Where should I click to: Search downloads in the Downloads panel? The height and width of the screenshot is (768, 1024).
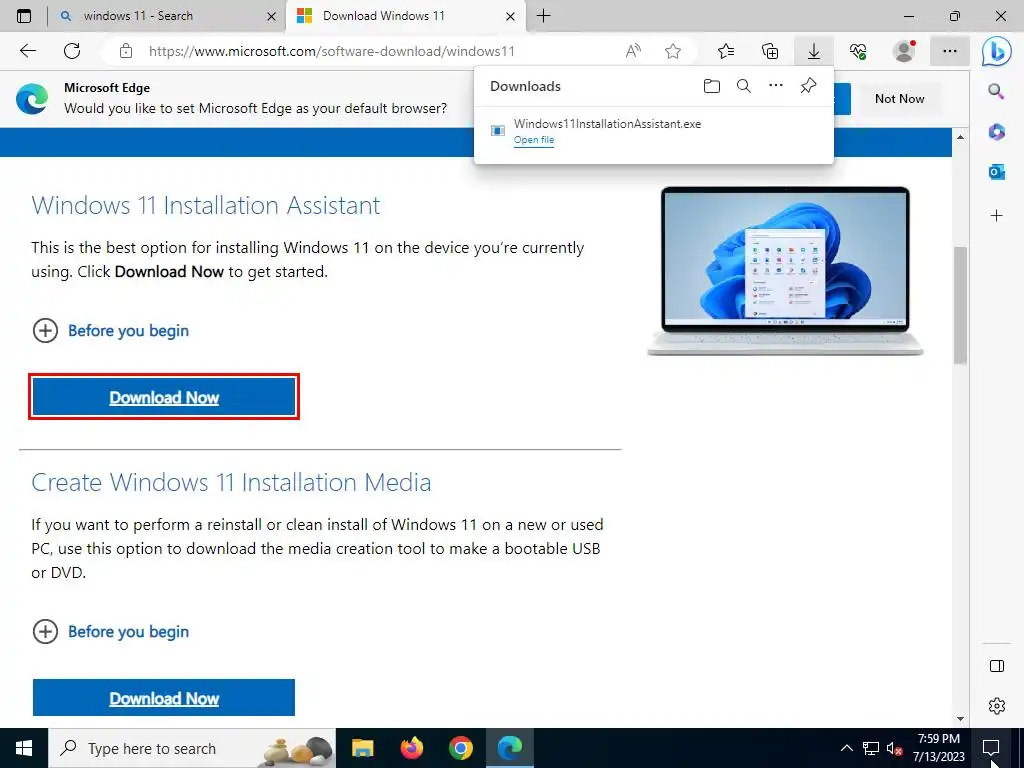[x=744, y=86]
